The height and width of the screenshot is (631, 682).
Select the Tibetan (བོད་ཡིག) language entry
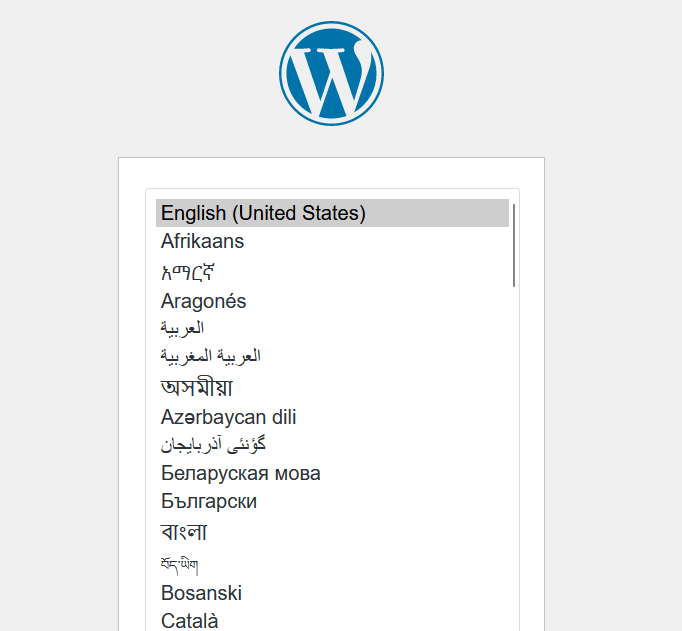point(179,565)
